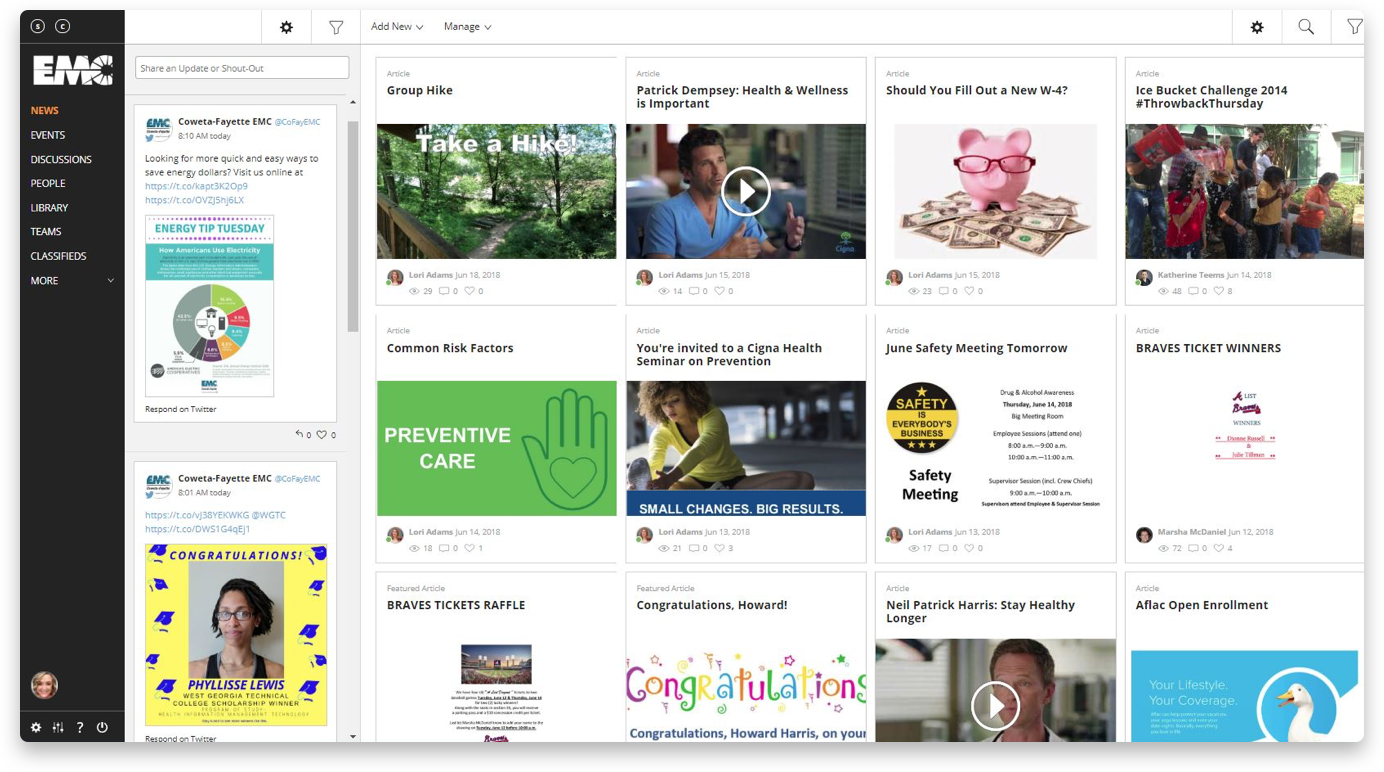The width and height of the screenshot is (1384, 772).
Task: Click Marsha McDaniel avatar on Braves Winners card
Action: coord(1144,535)
